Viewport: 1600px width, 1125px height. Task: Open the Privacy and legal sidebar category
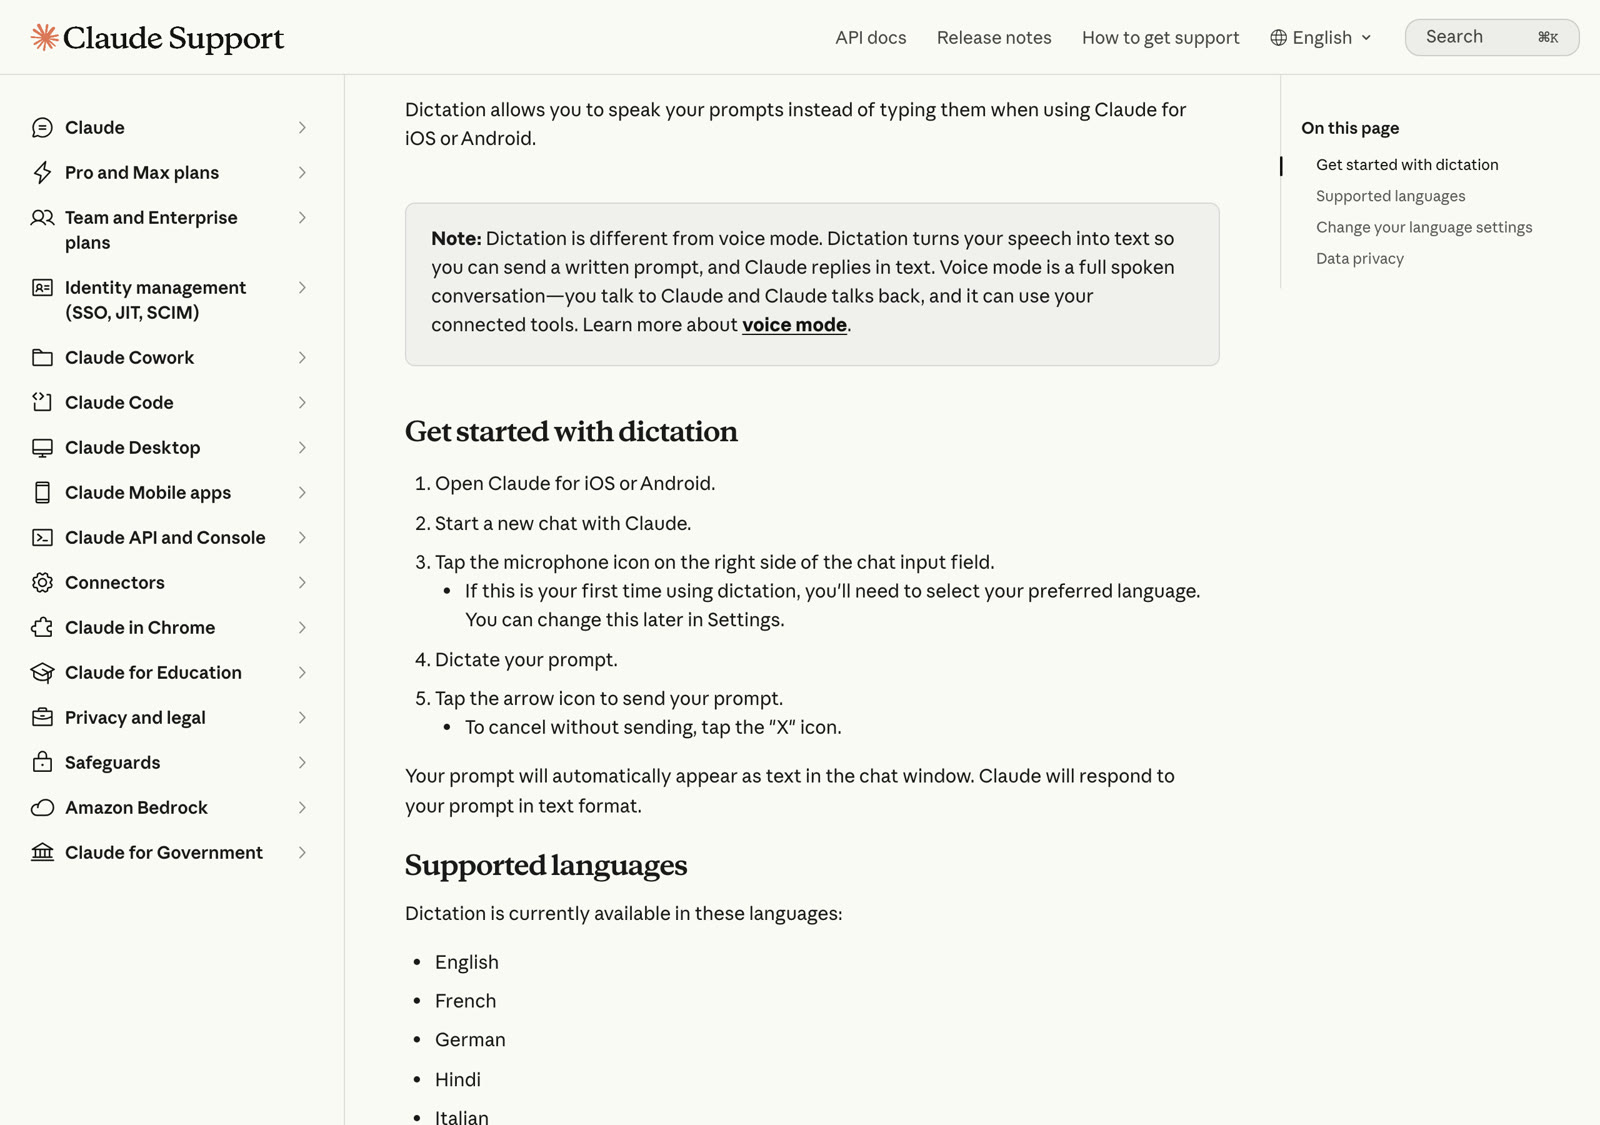[170, 717]
